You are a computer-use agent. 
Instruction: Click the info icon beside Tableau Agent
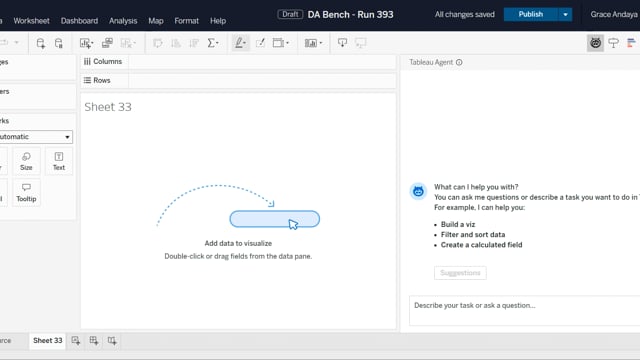[459, 62]
